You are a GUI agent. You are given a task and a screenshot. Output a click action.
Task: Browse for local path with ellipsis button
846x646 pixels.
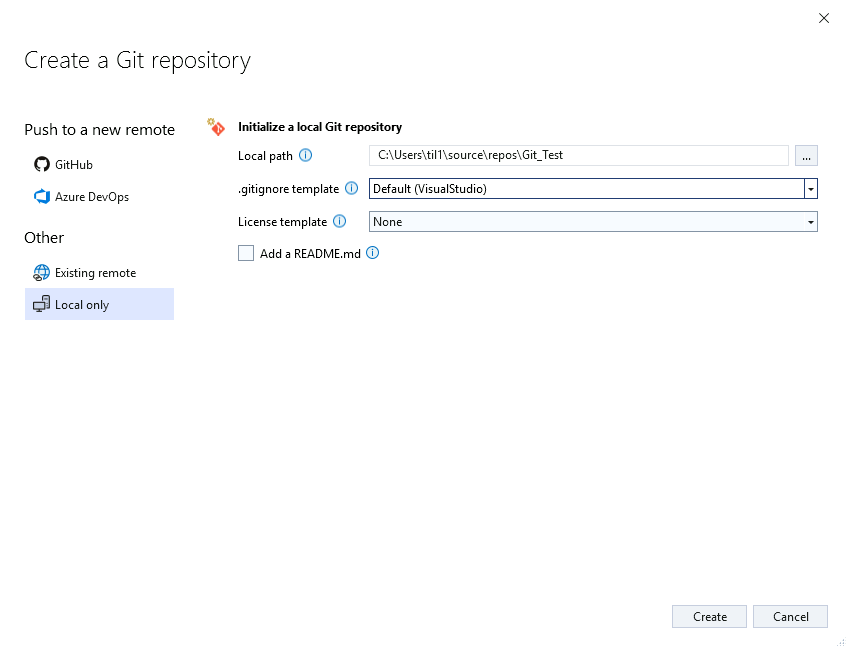pos(806,155)
